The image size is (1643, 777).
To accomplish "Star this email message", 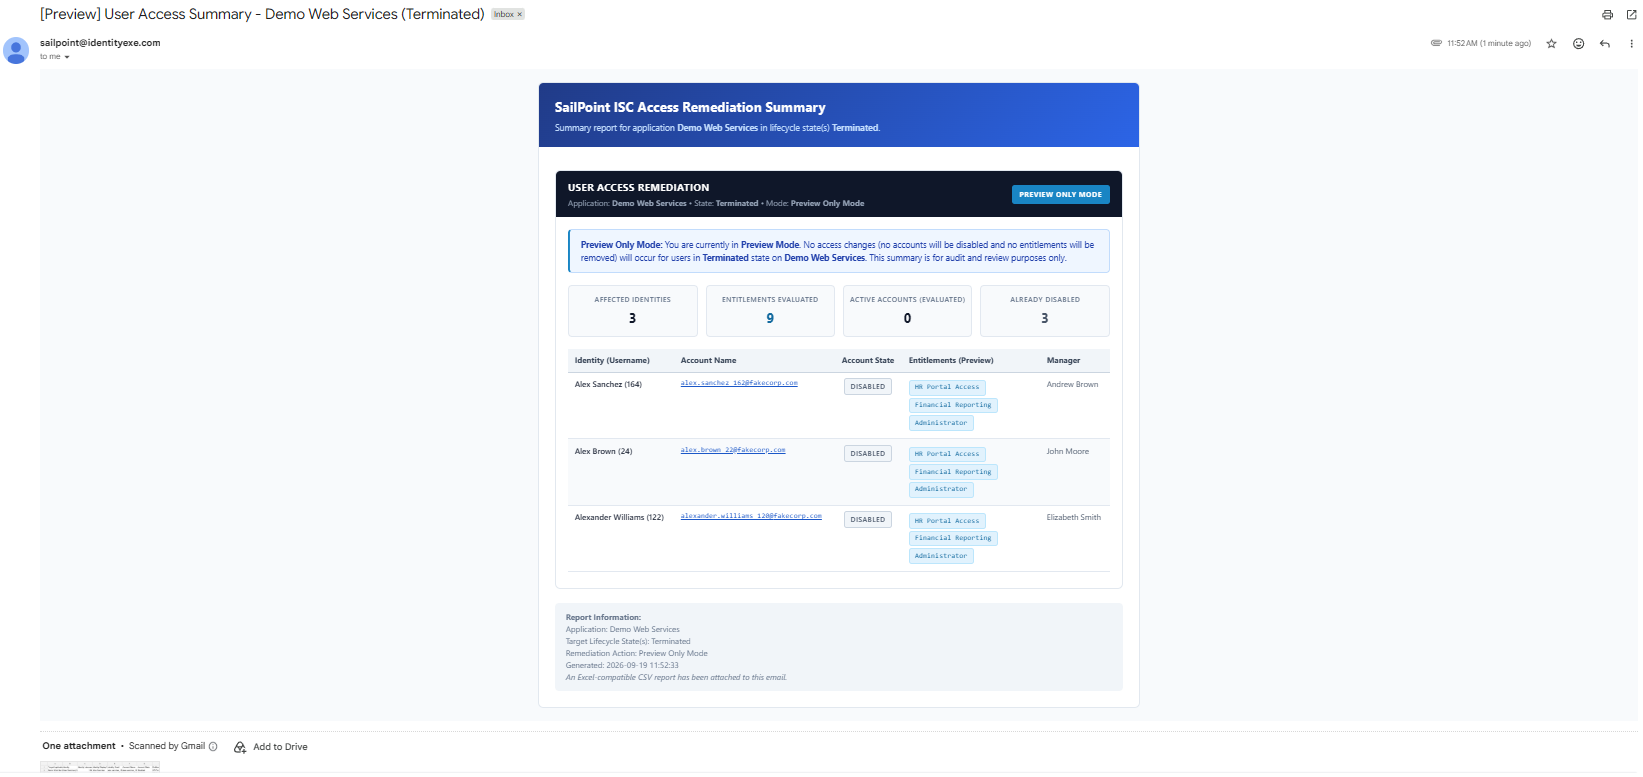I will [1551, 44].
